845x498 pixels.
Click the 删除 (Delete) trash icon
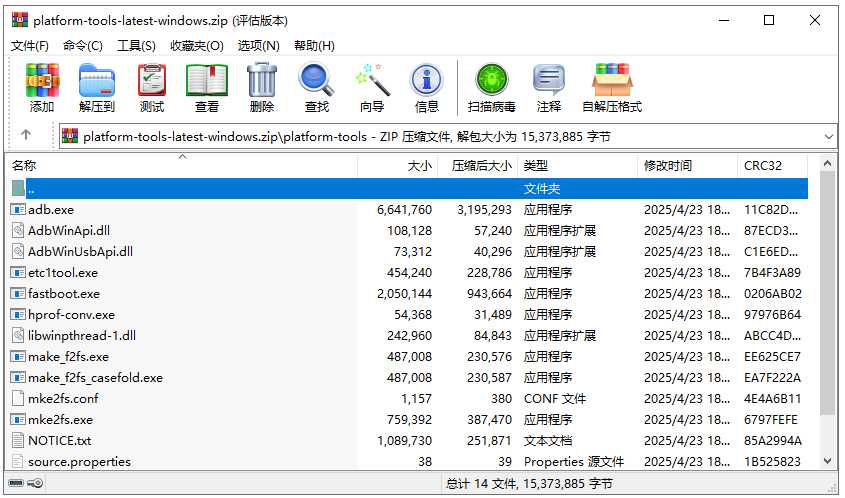262,87
